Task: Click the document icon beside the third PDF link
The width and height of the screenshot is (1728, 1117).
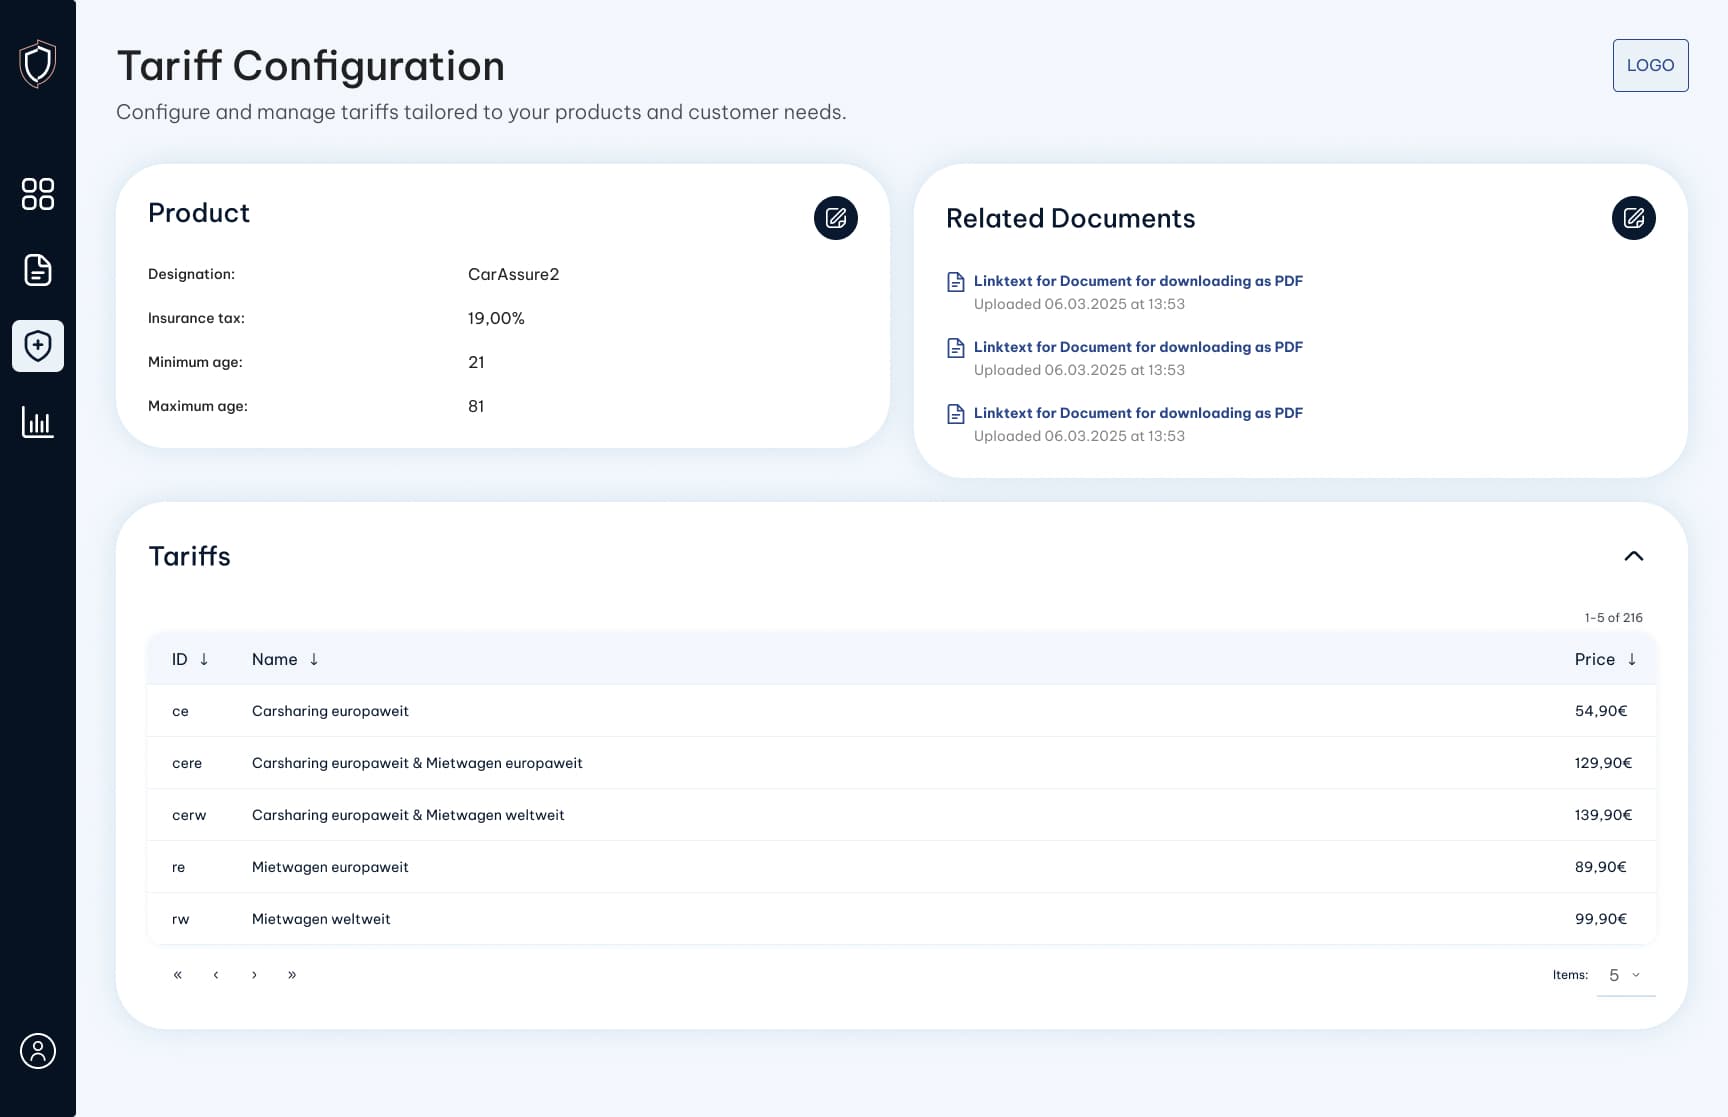Action: point(955,413)
